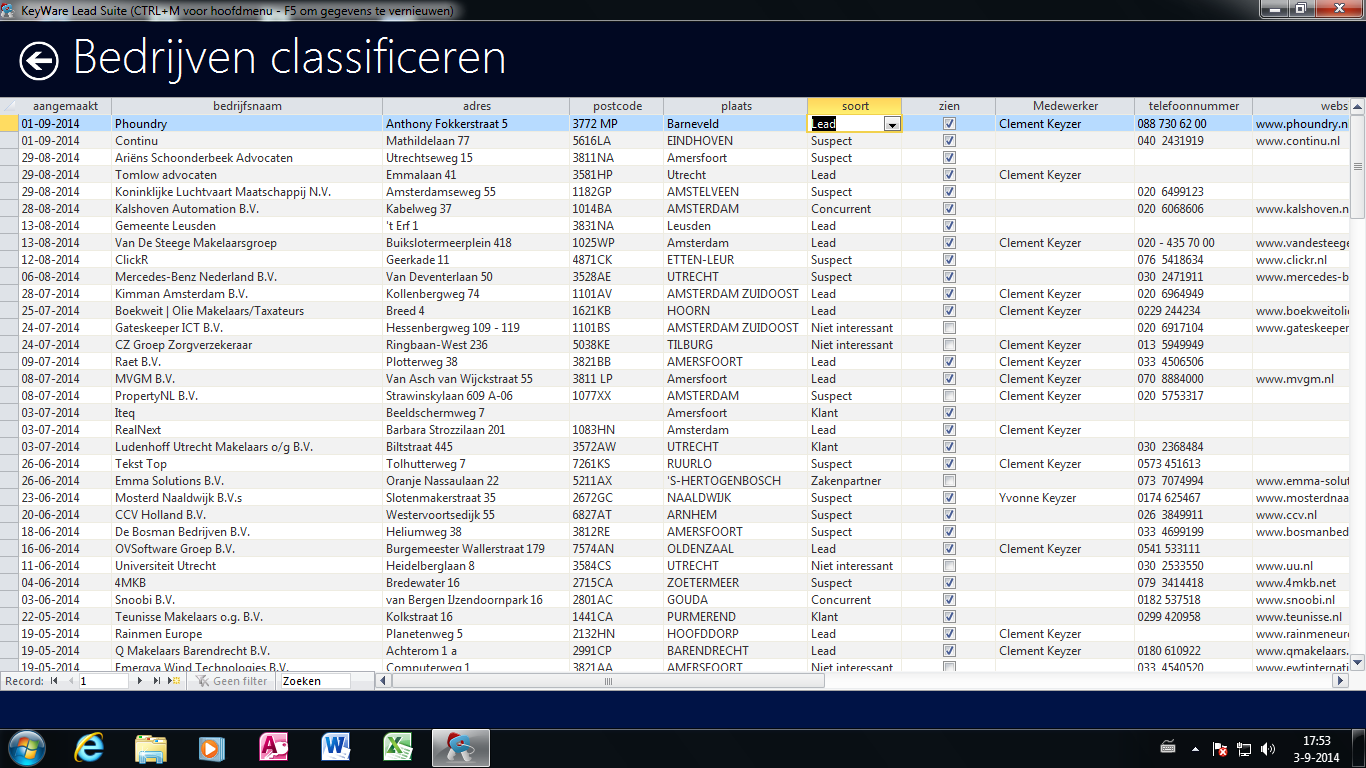Click the back arrow beside Bedrijven classificeren
The height and width of the screenshot is (768, 1366).
(x=39, y=61)
